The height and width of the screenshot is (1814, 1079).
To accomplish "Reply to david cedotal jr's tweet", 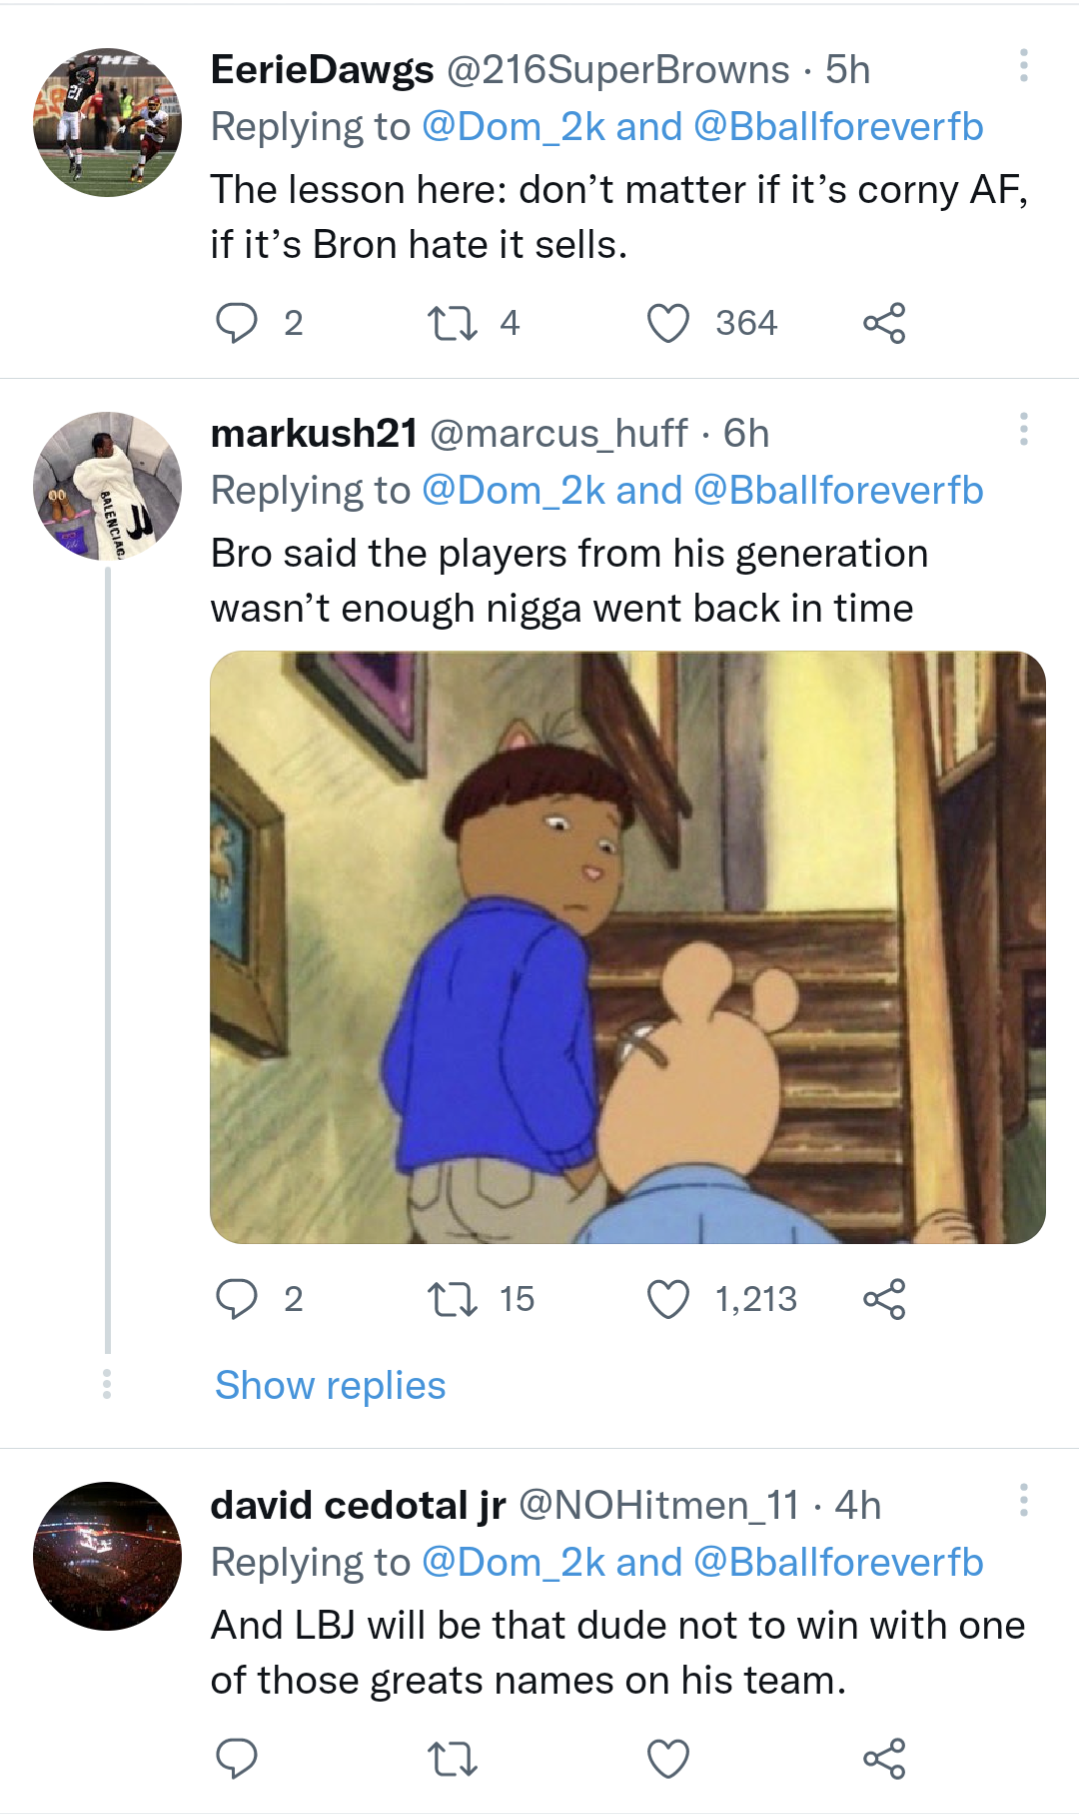I will [x=237, y=1759].
